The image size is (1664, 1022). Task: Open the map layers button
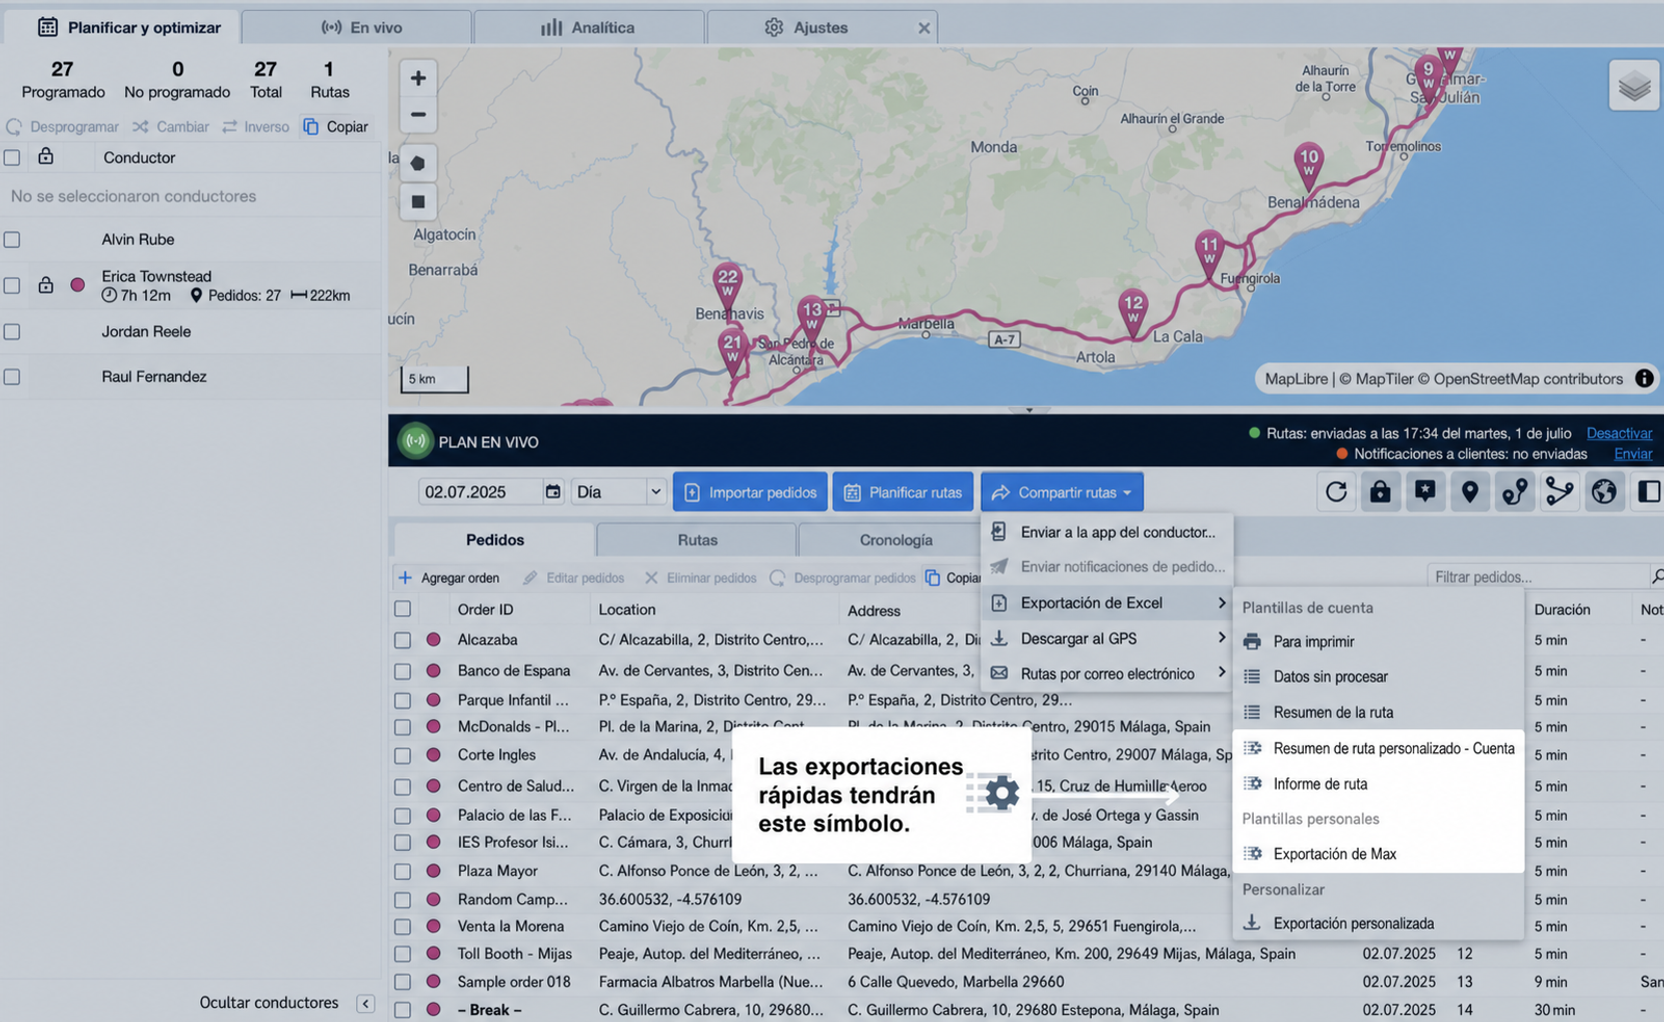click(1634, 86)
